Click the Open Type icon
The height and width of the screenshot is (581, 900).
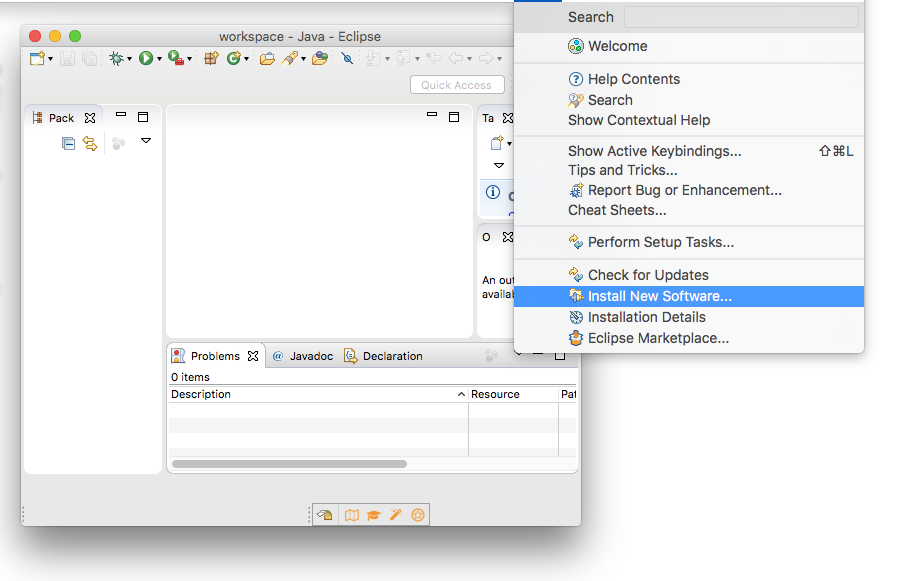coord(267,59)
